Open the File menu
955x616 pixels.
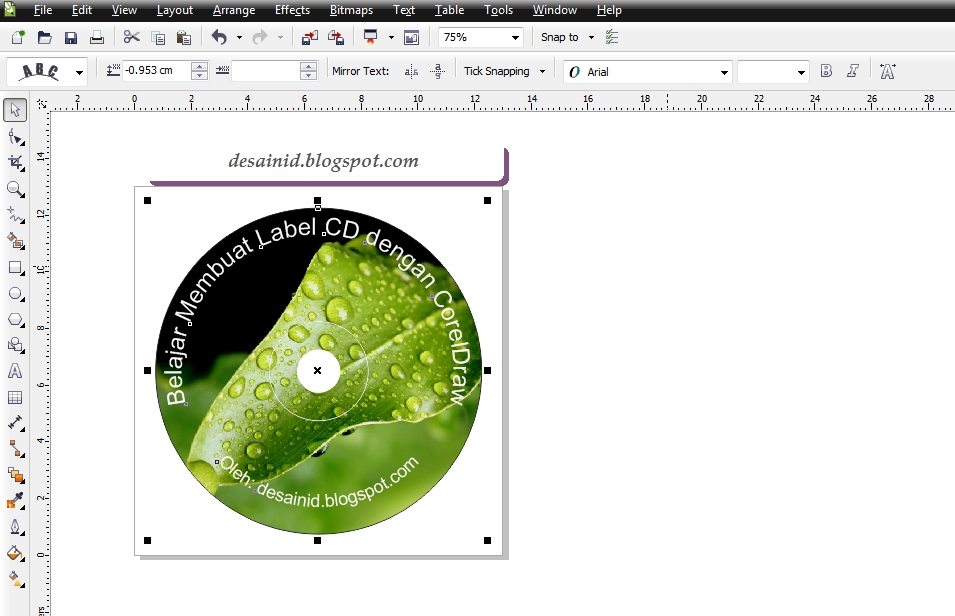tap(43, 10)
